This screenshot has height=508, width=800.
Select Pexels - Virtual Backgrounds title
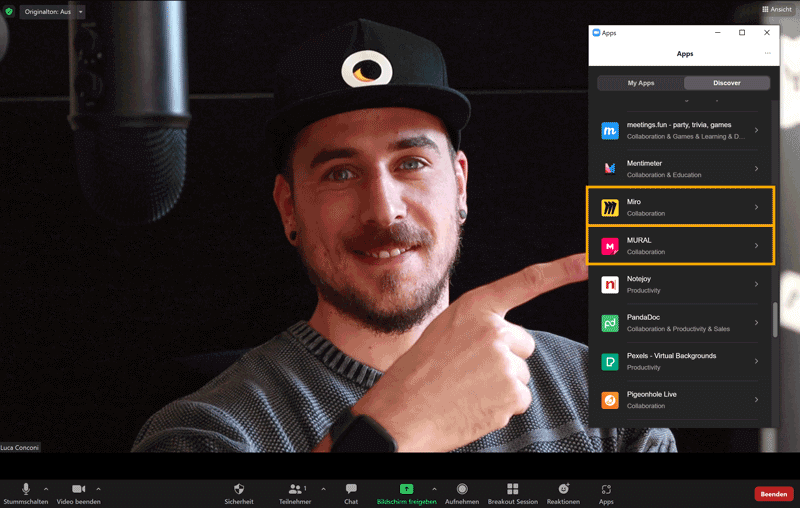click(x=671, y=356)
